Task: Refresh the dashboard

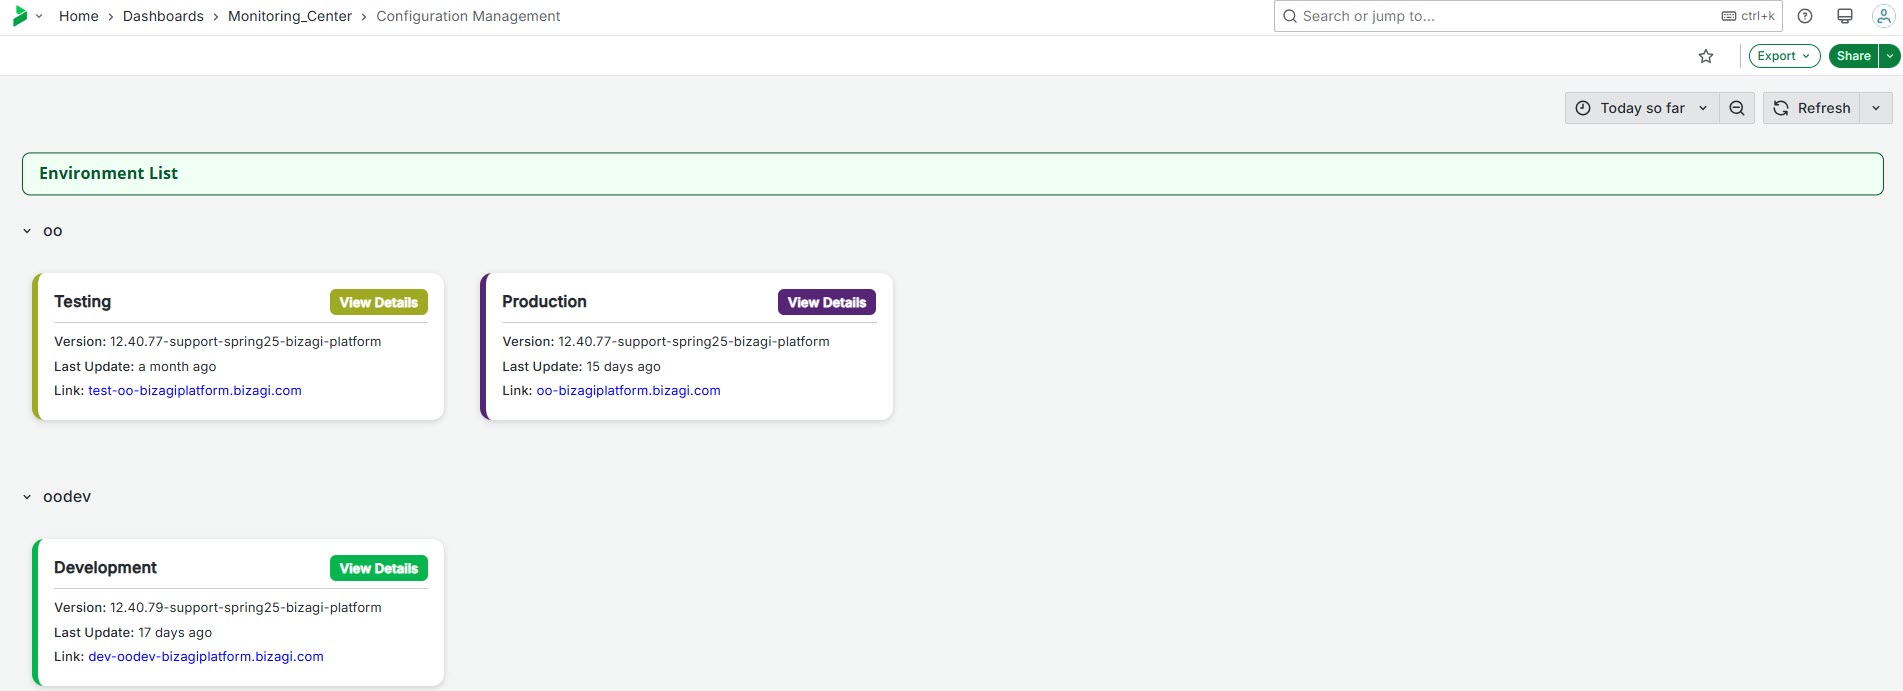Action: click(1811, 108)
